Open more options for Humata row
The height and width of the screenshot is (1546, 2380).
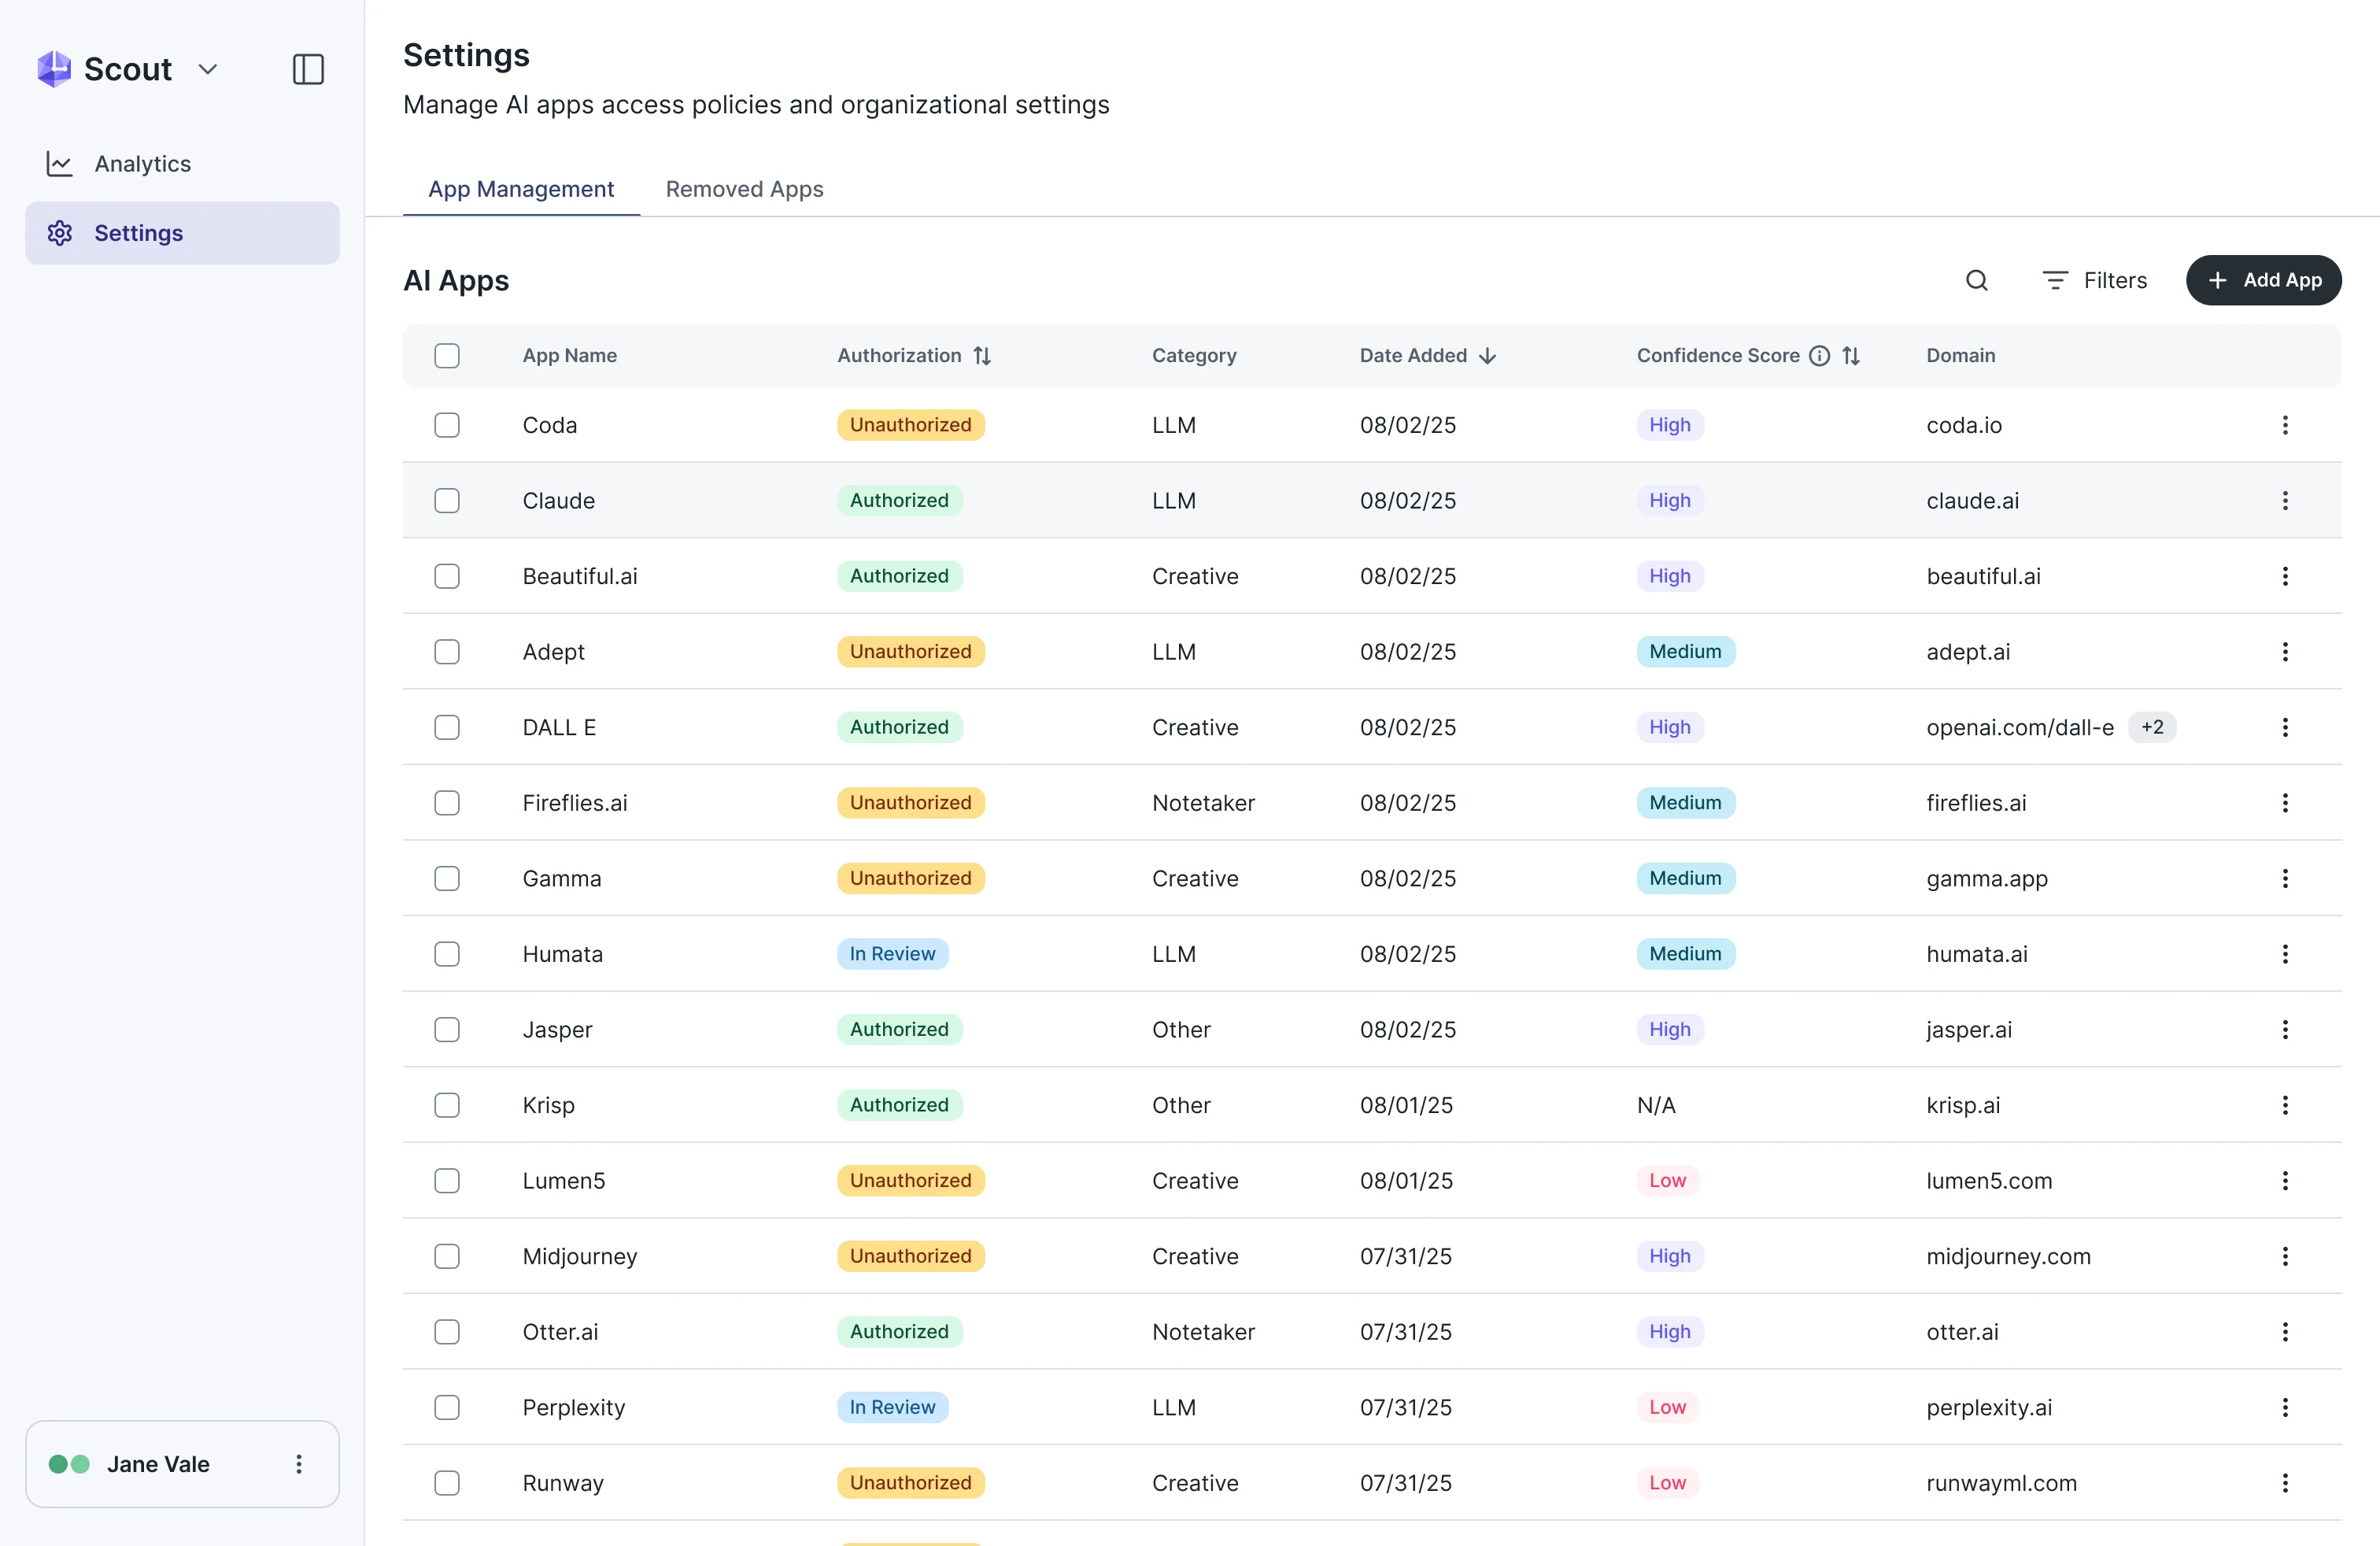(x=2284, y=953)
